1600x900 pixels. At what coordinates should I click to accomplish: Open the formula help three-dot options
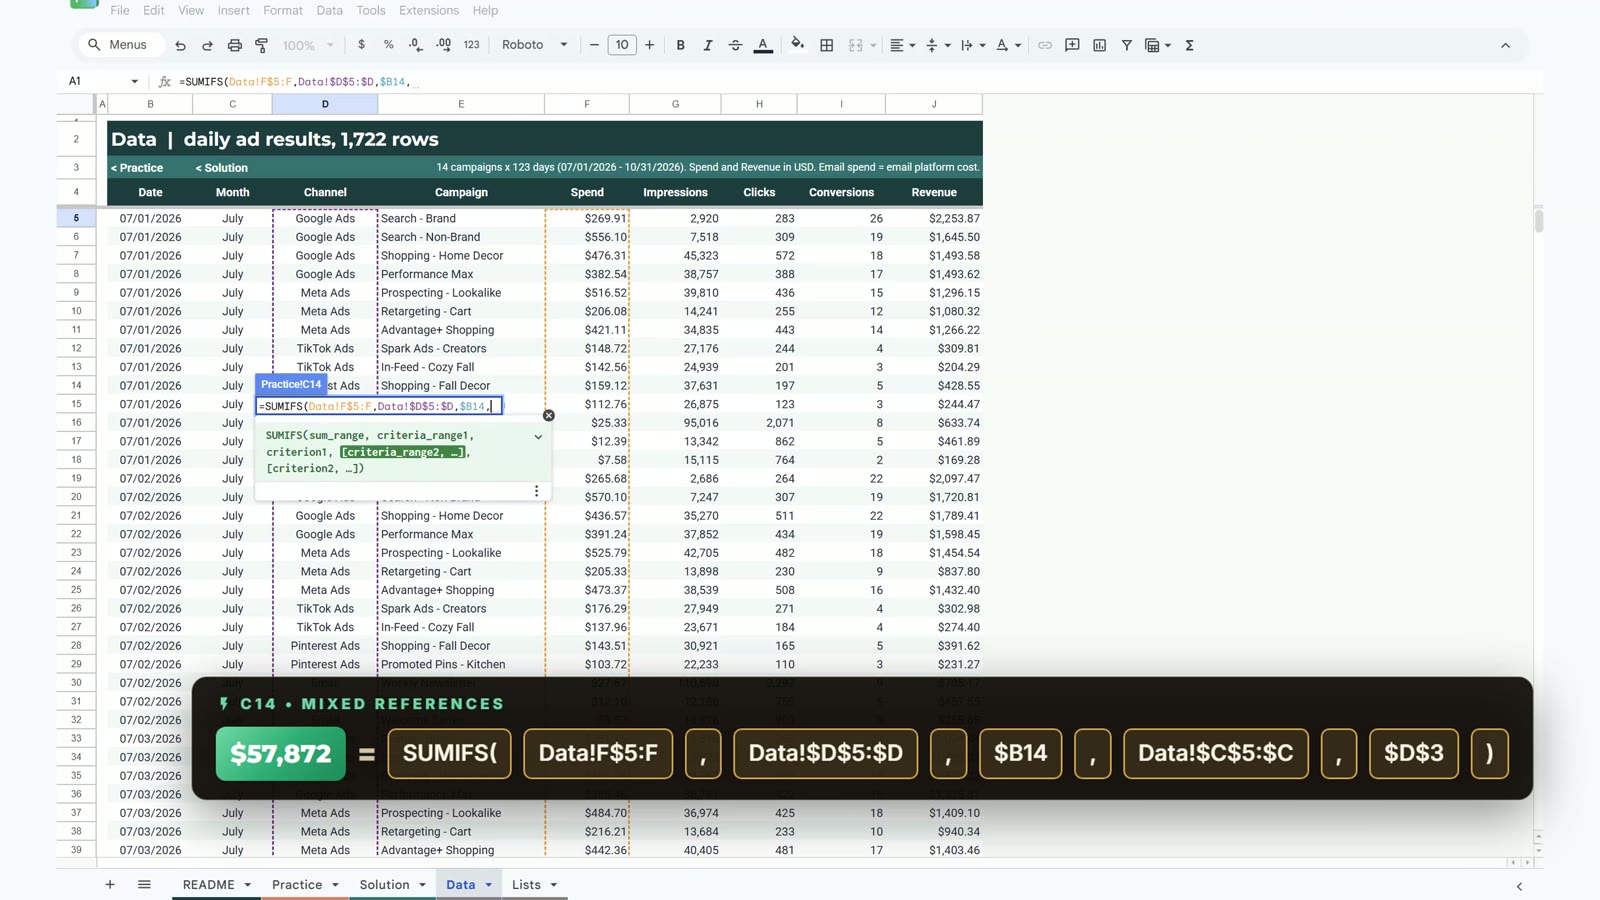[x=536, y=491]
